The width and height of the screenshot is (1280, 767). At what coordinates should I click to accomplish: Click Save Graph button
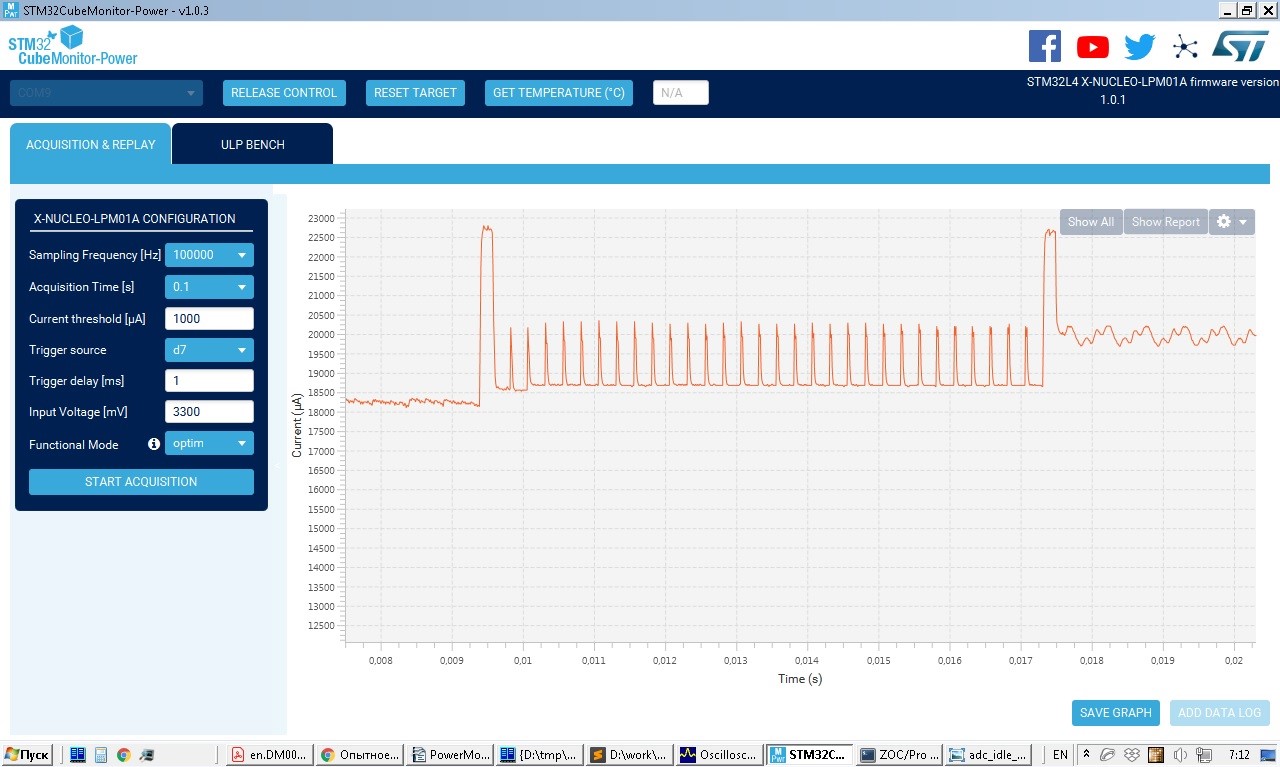click(x=1116, y=713)
